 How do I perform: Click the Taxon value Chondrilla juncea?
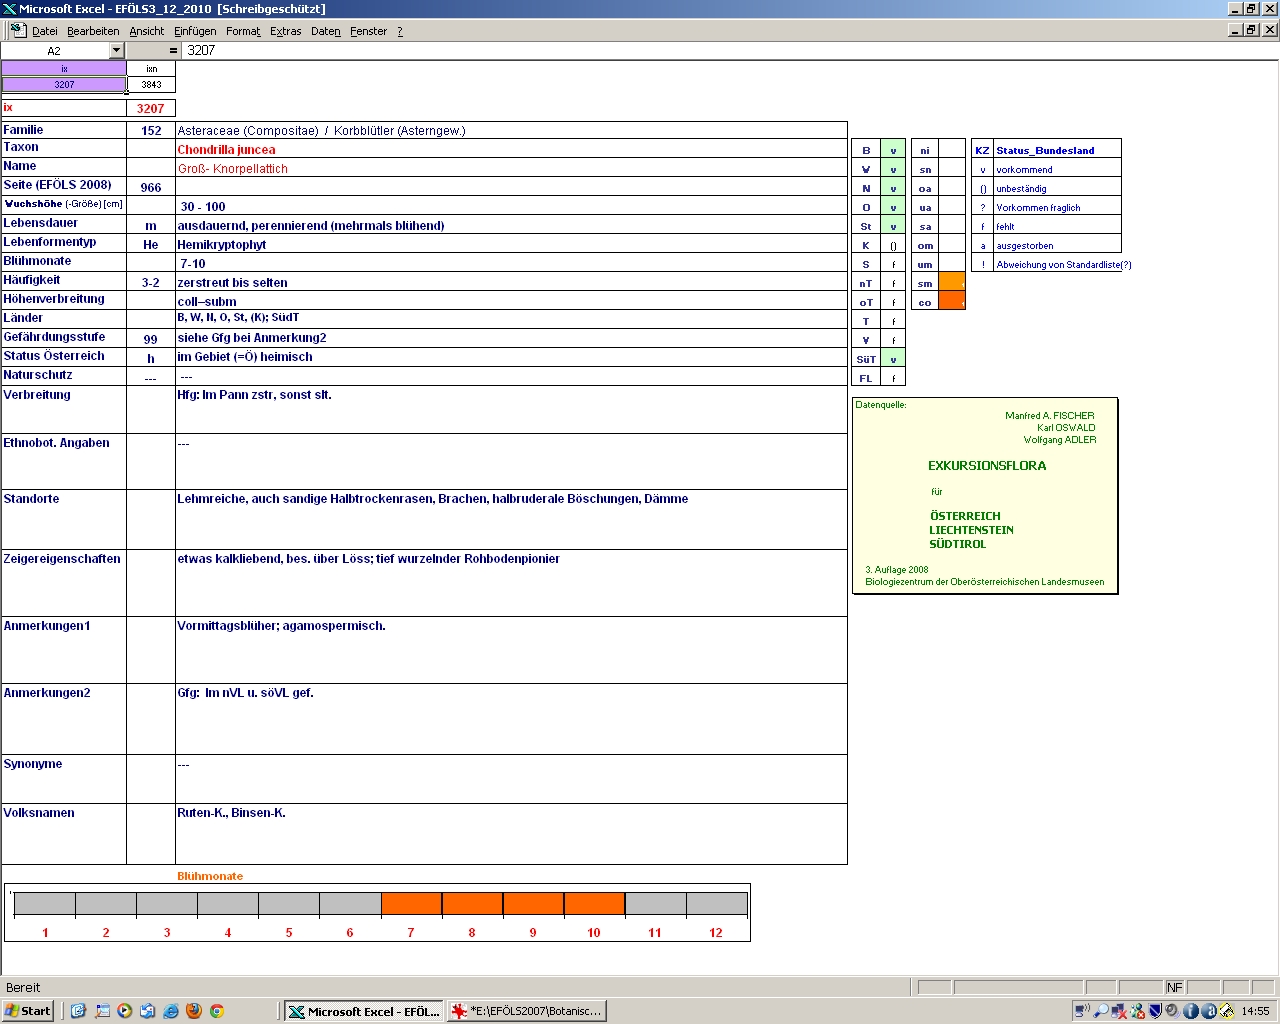(226, 150)
